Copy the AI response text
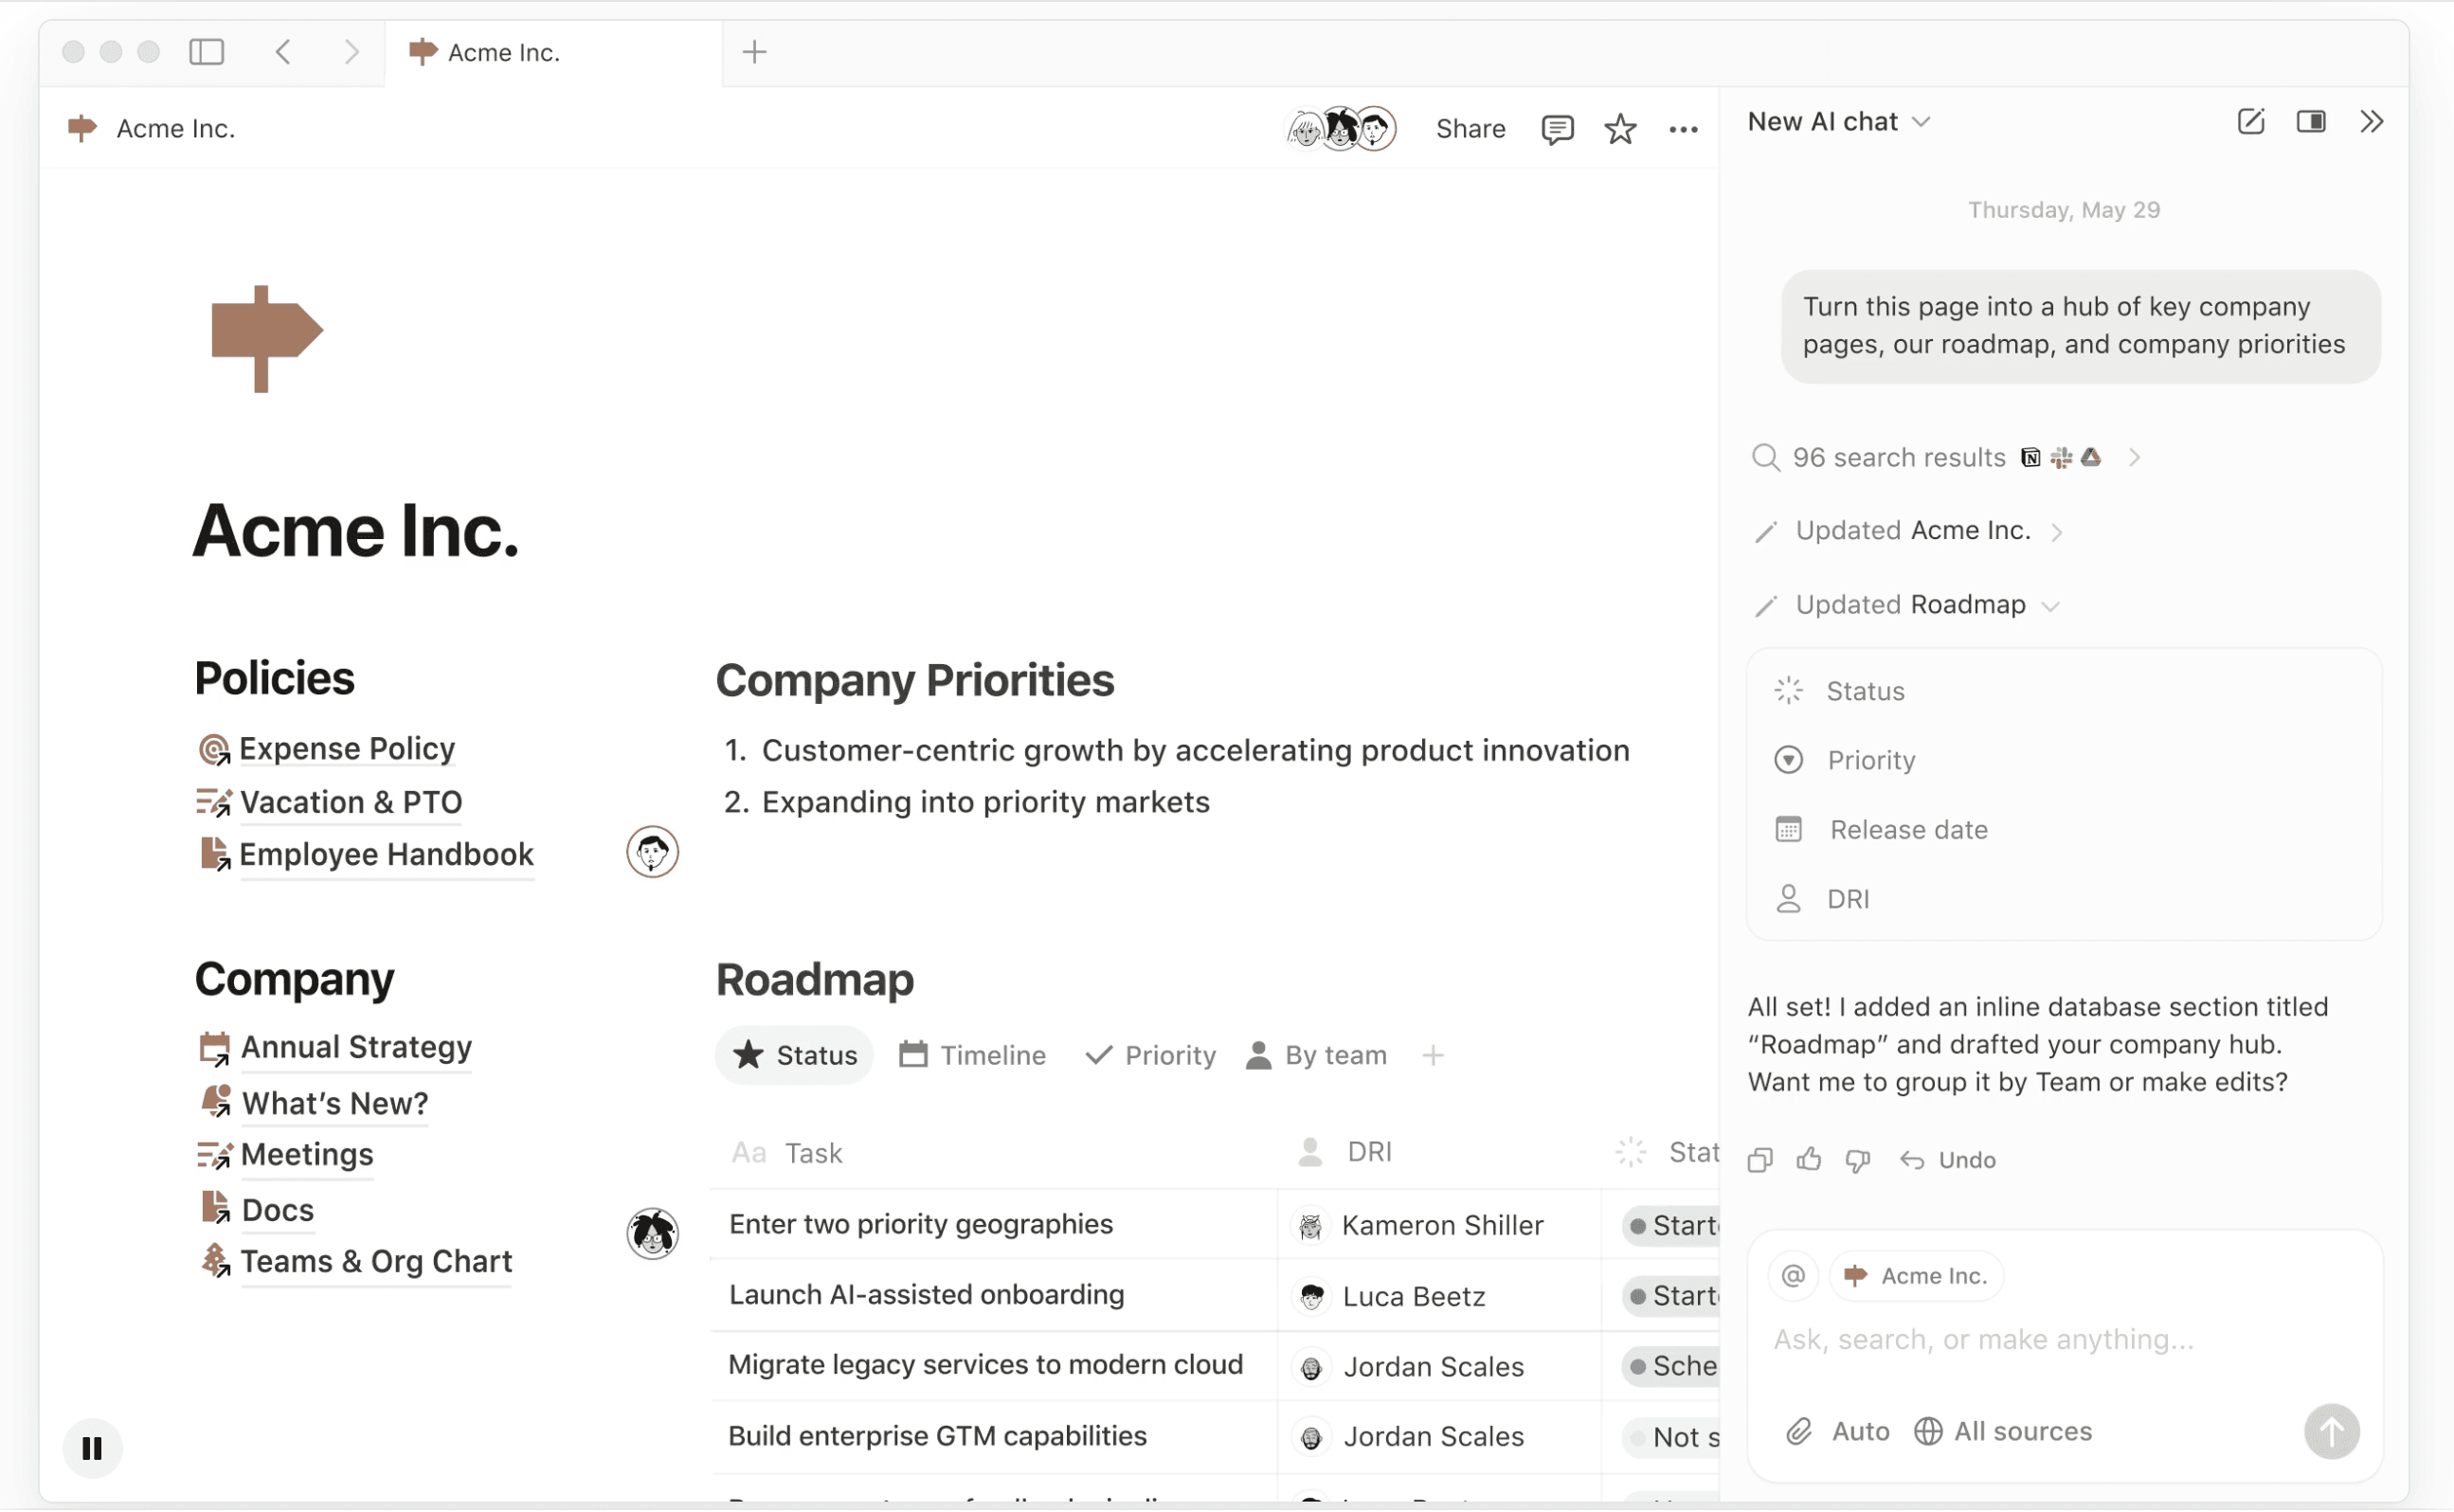This screenshot has height=1512, width=2454. [1760, 1160]
